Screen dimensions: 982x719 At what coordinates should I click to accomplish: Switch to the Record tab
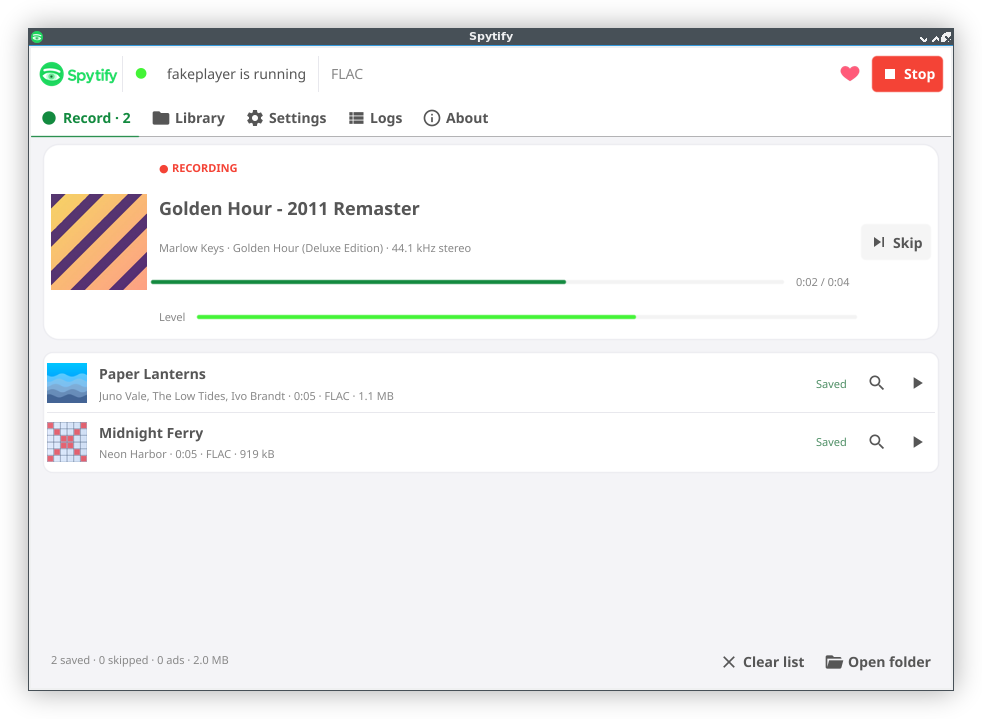pos(86,118)
